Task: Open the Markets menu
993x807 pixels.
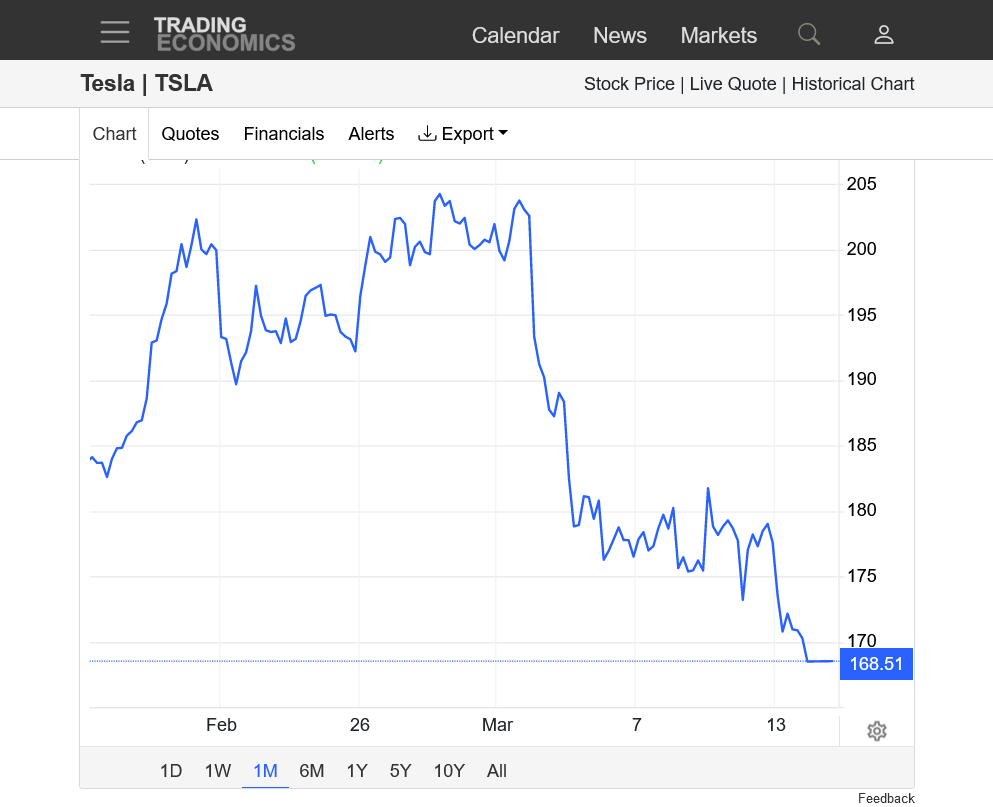Action: [718, 36]
